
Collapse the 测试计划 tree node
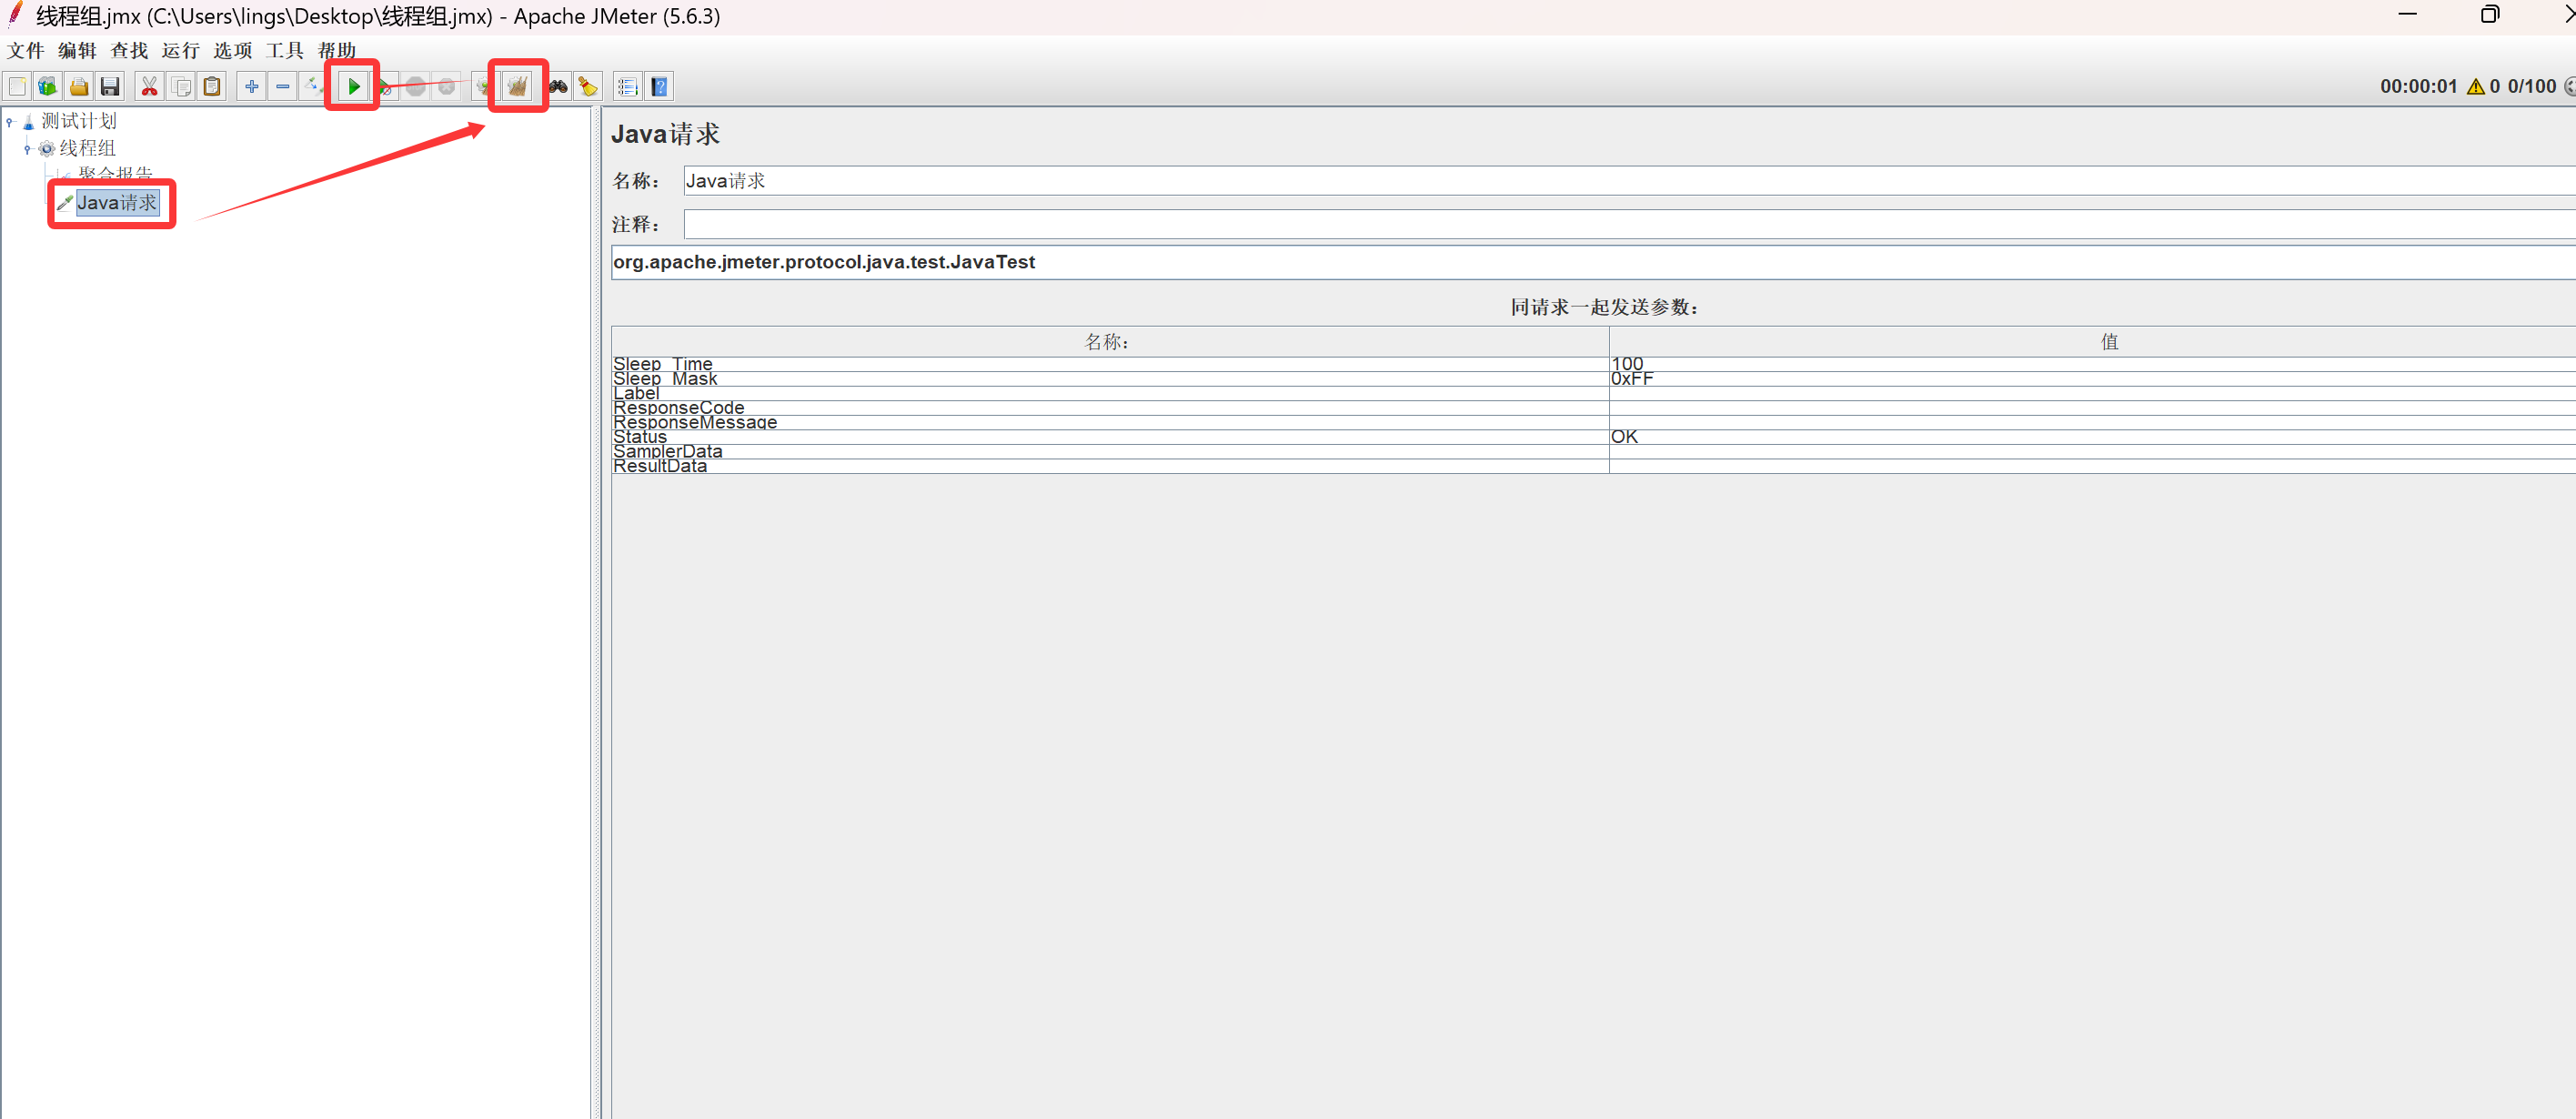click(x=11, y=121)
